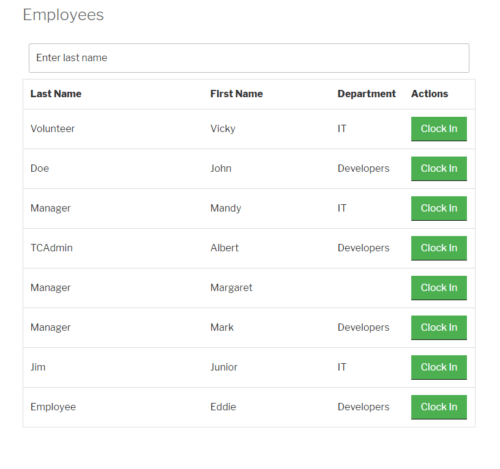Viewport: 500px width, 469px height.
Task: Click the First Name column header
Action: coord(236,94)
